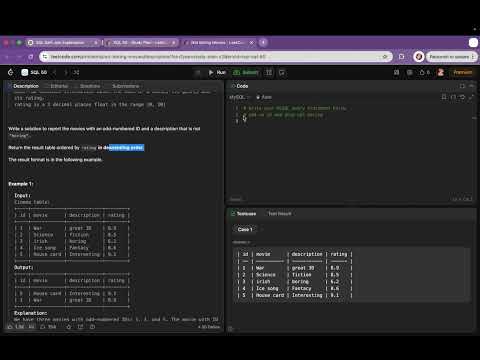Go to the previous problem arrow
This screenshot has width=480, height=360.
click(55, 72)
